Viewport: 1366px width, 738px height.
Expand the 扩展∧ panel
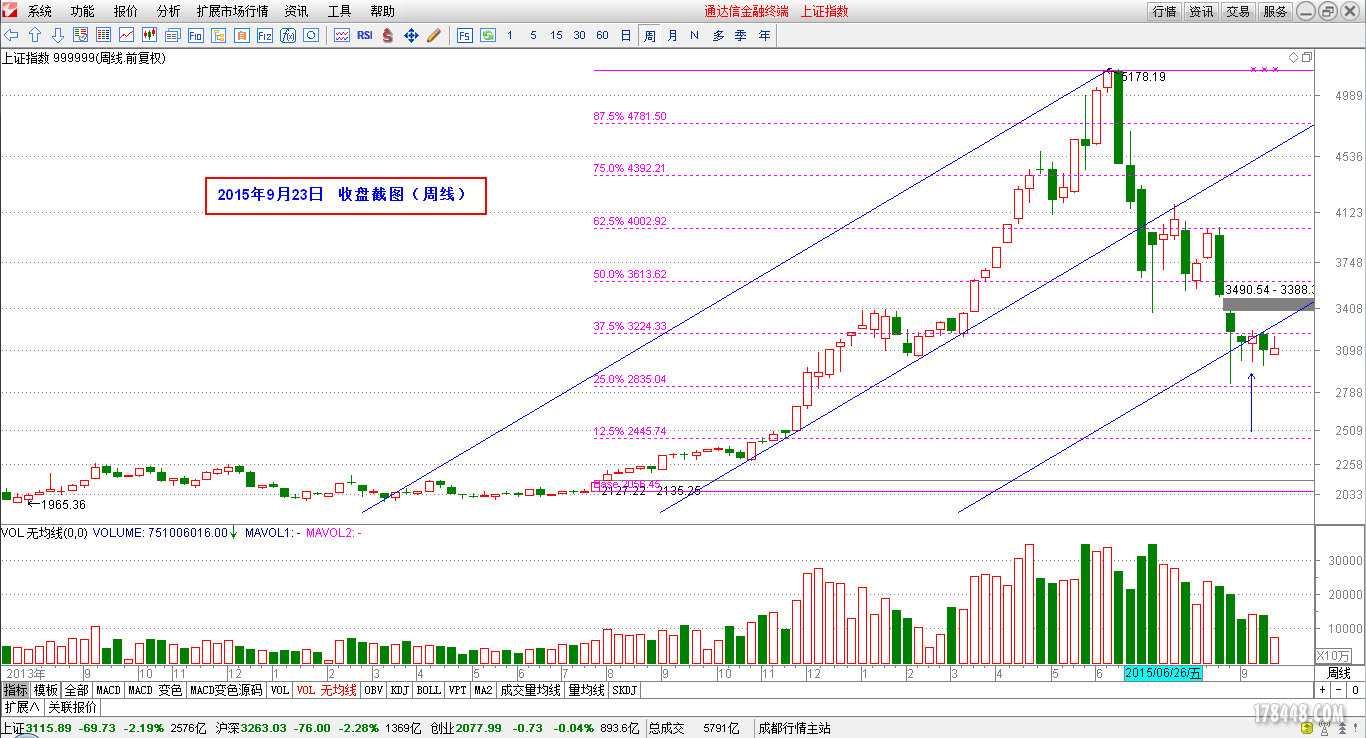(x=22, y=707)
